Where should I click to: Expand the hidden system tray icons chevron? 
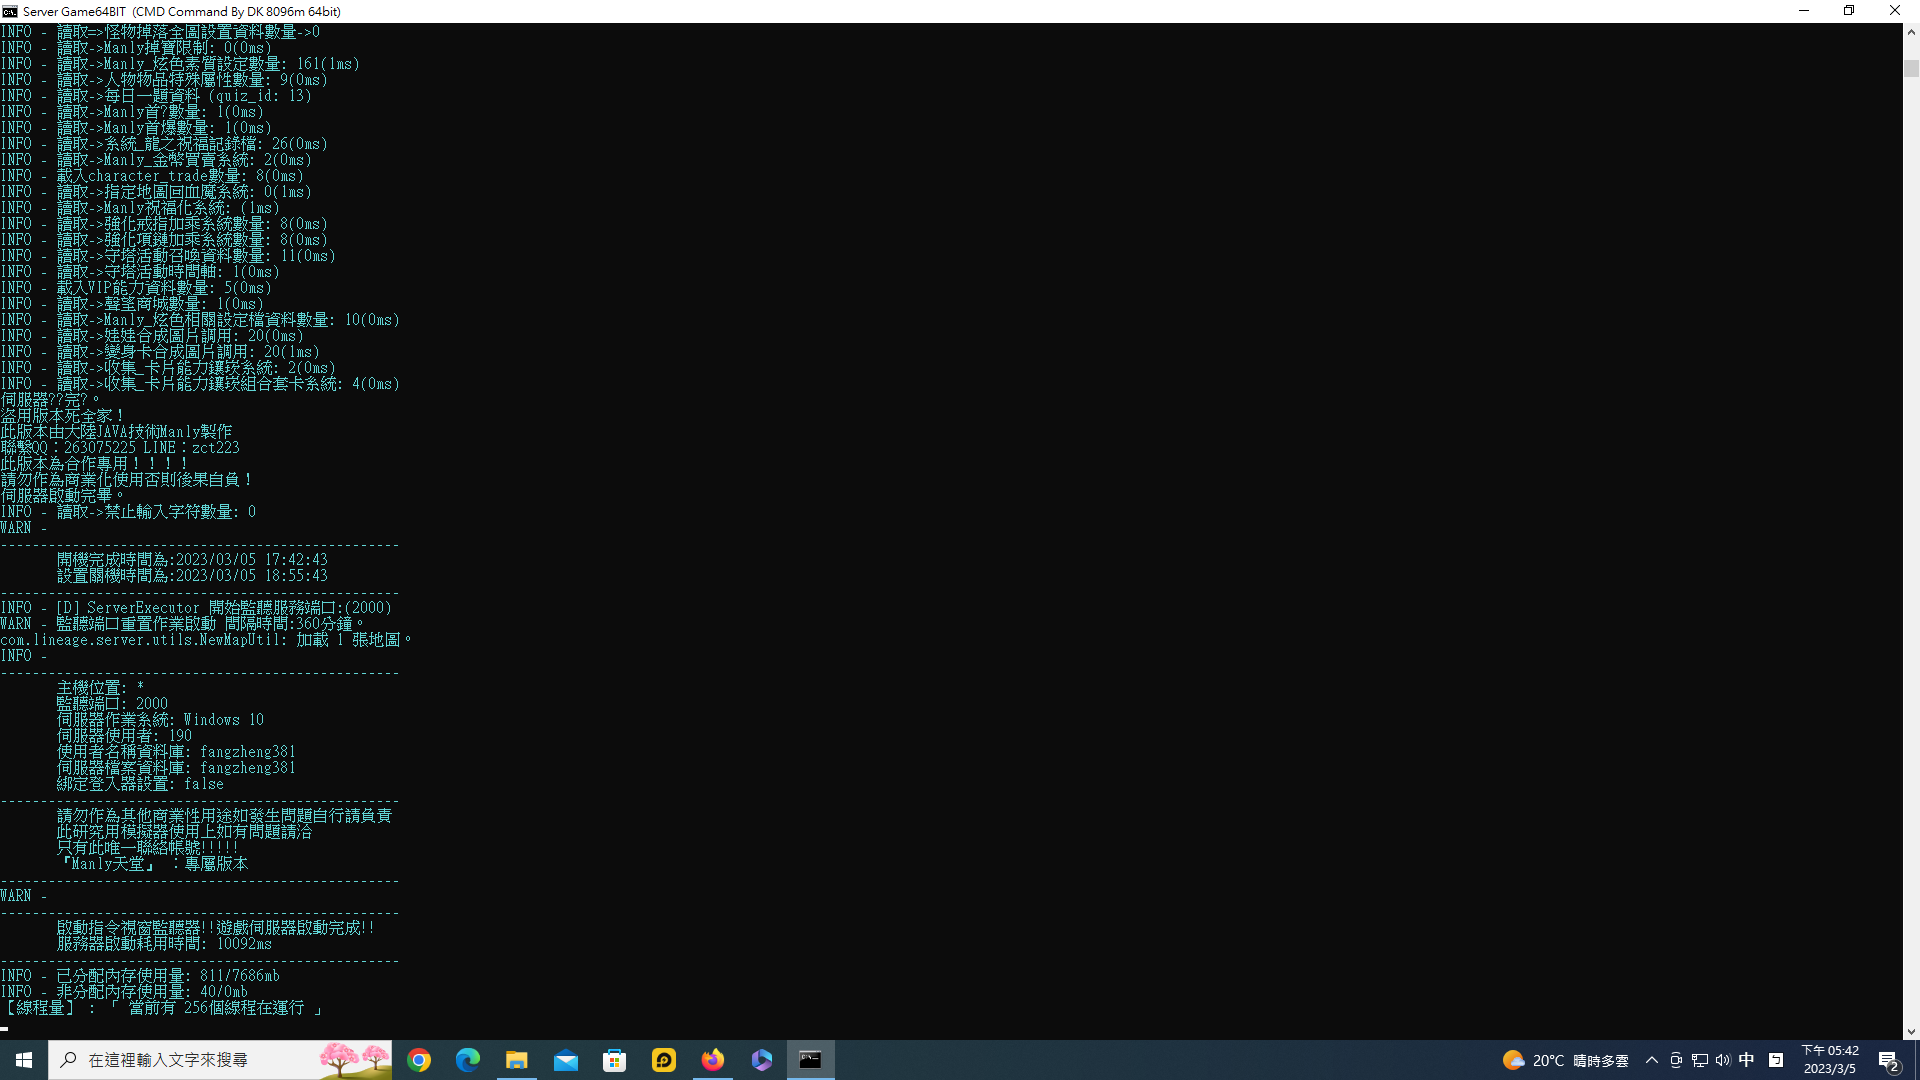(1652, 1060)
